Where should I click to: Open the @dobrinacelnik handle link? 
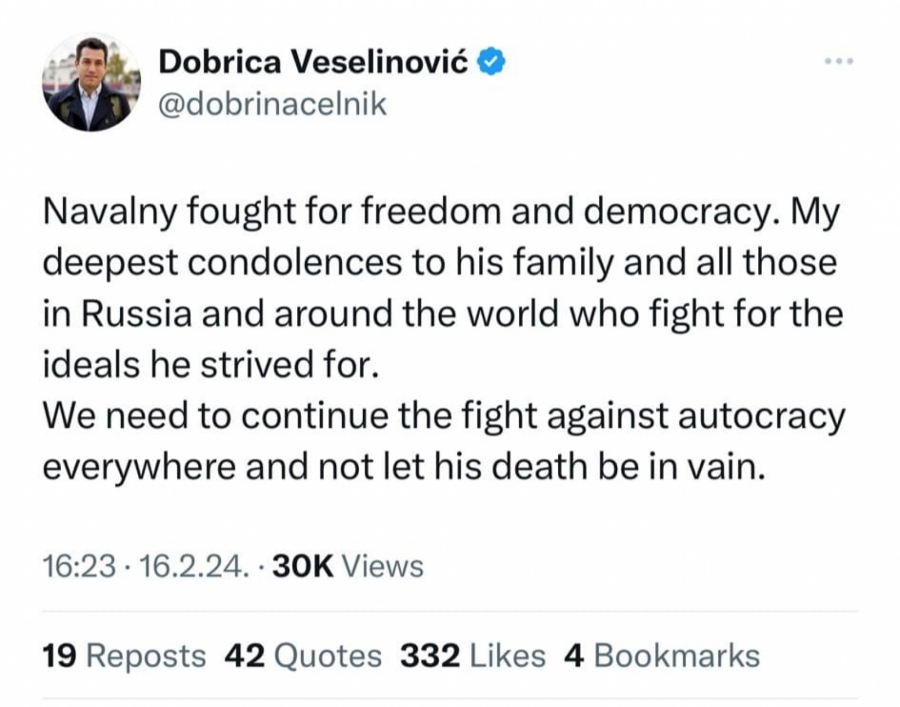coord(272,104)
